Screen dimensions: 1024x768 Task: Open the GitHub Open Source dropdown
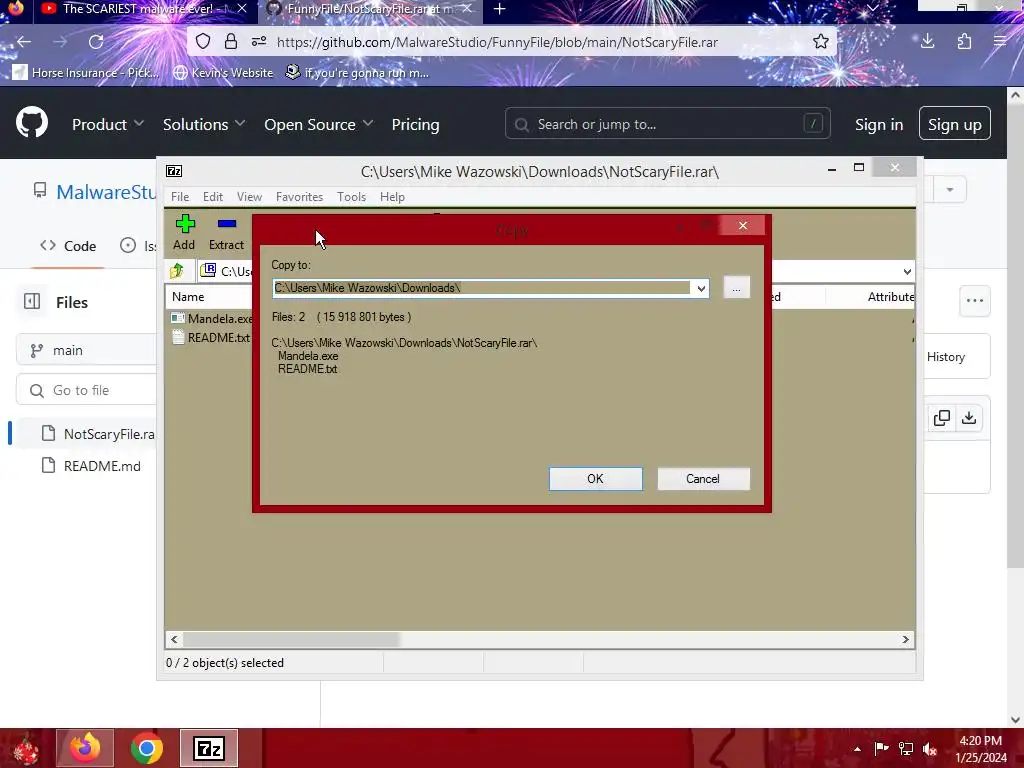point(319,124)
